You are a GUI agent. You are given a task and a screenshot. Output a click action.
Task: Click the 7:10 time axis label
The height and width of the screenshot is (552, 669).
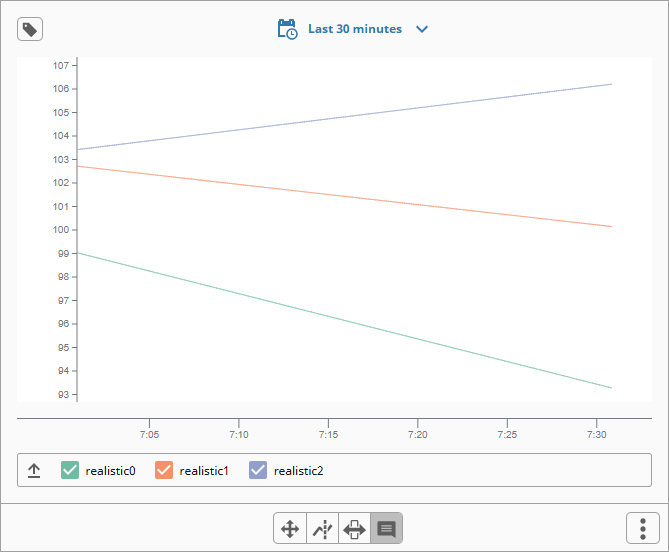[239, 434]
